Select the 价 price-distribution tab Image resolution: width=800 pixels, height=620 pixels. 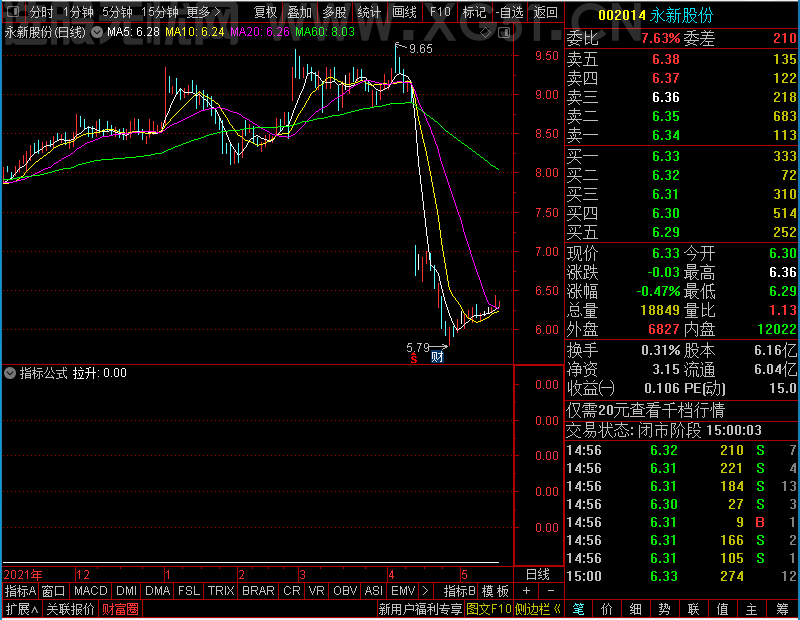607,609
